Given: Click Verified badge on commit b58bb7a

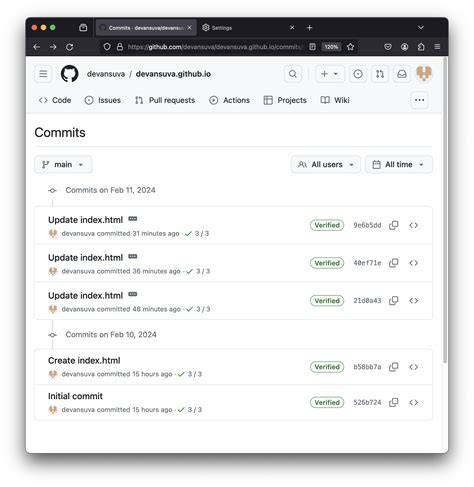Looking at the screenshot, I should (x=327, y=367).
